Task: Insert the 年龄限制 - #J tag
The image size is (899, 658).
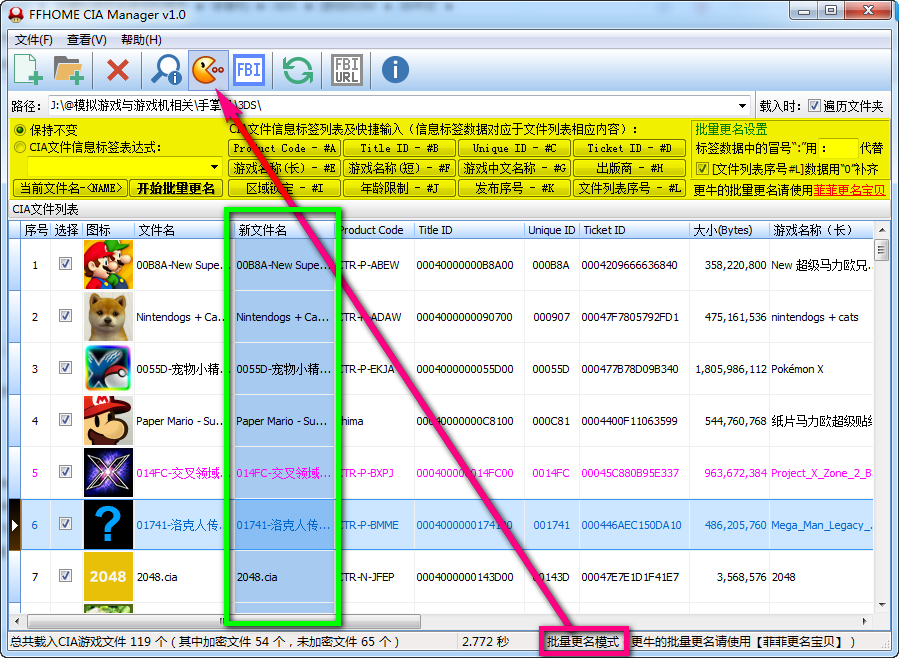Action: pyautogui.click(x=399, y=188)
